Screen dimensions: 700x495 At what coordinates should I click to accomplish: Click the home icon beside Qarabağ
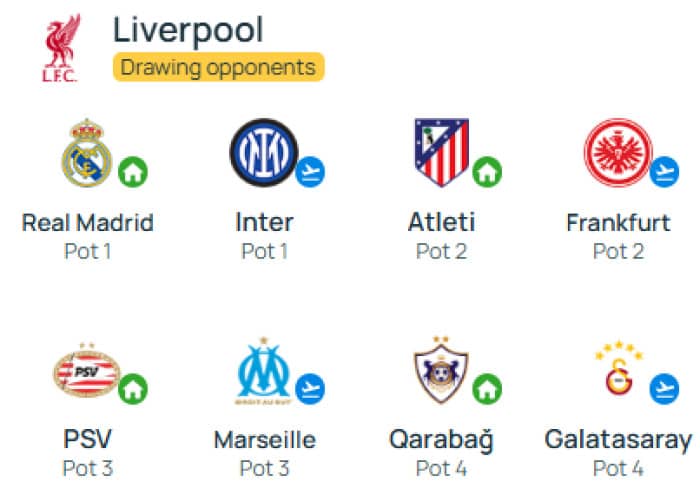click(488, 389)
